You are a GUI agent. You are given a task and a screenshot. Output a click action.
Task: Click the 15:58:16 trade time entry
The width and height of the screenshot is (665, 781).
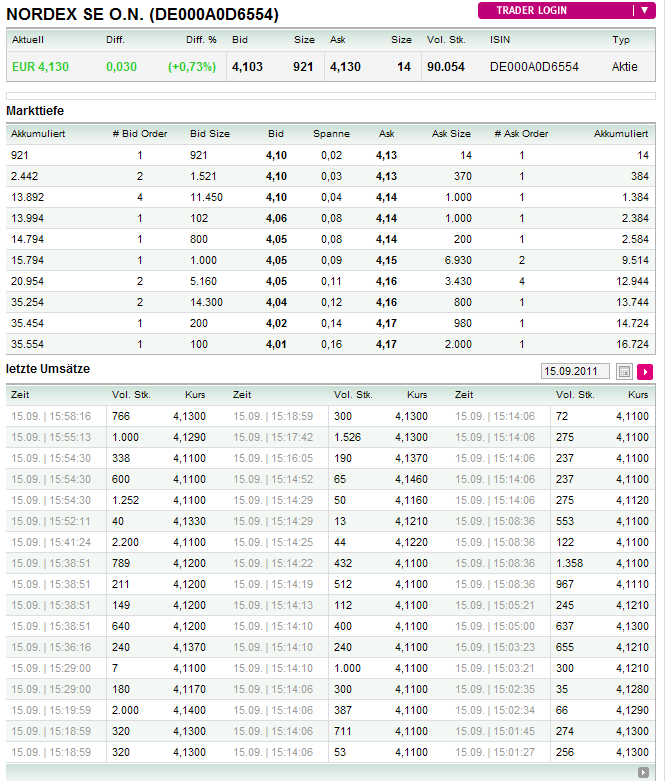(51, 416)
